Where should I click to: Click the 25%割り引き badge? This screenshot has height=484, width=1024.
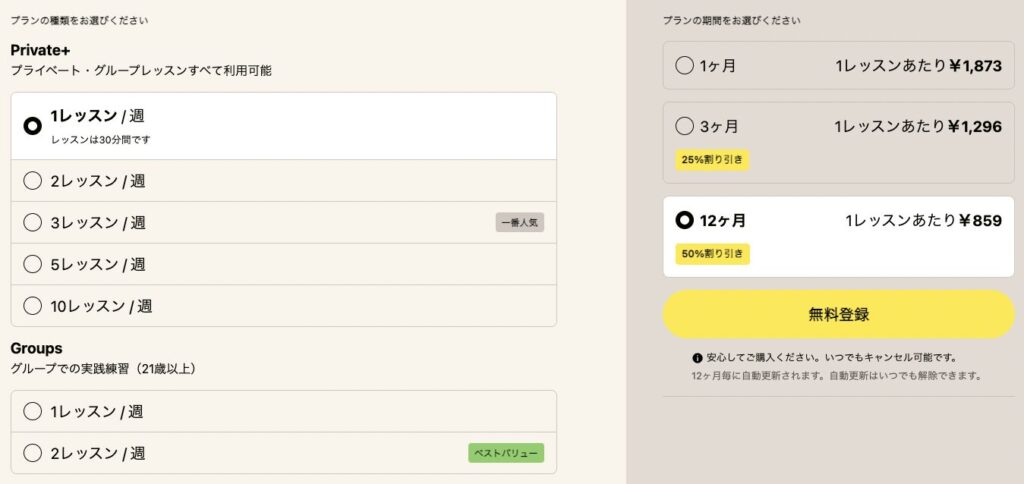712,160
